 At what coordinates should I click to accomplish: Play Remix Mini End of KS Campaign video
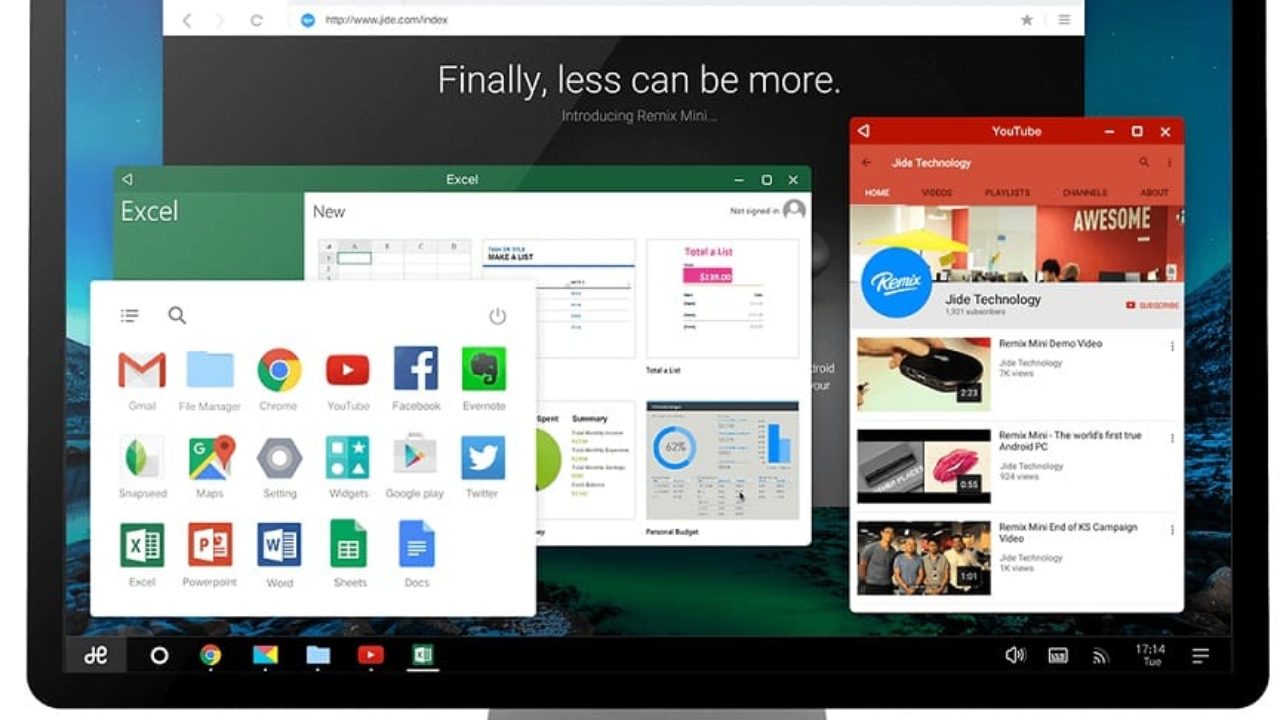pyautogui.click(x=923, y=558)
